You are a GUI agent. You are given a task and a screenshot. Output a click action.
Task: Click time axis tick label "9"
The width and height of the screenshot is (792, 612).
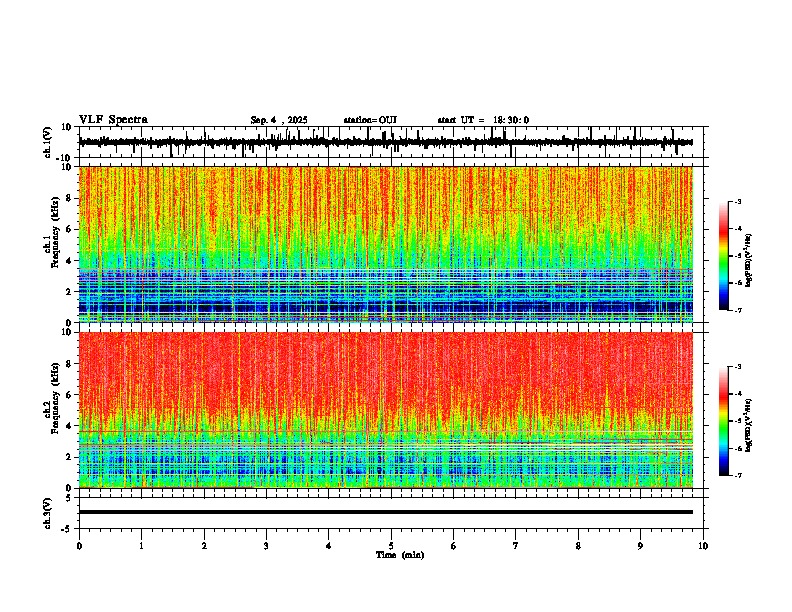tap(640, 546)
